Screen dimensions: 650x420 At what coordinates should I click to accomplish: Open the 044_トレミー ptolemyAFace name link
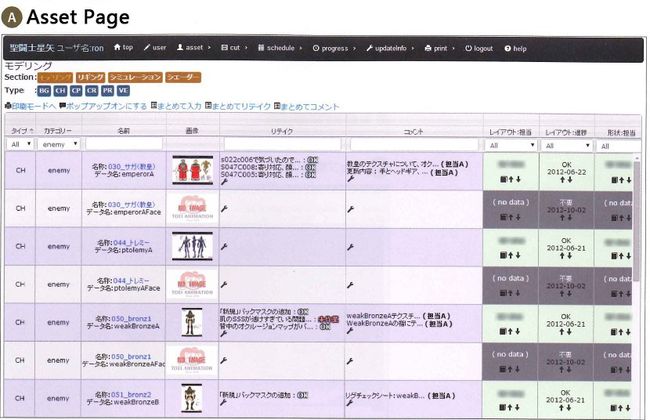click(x=132, y=281)
